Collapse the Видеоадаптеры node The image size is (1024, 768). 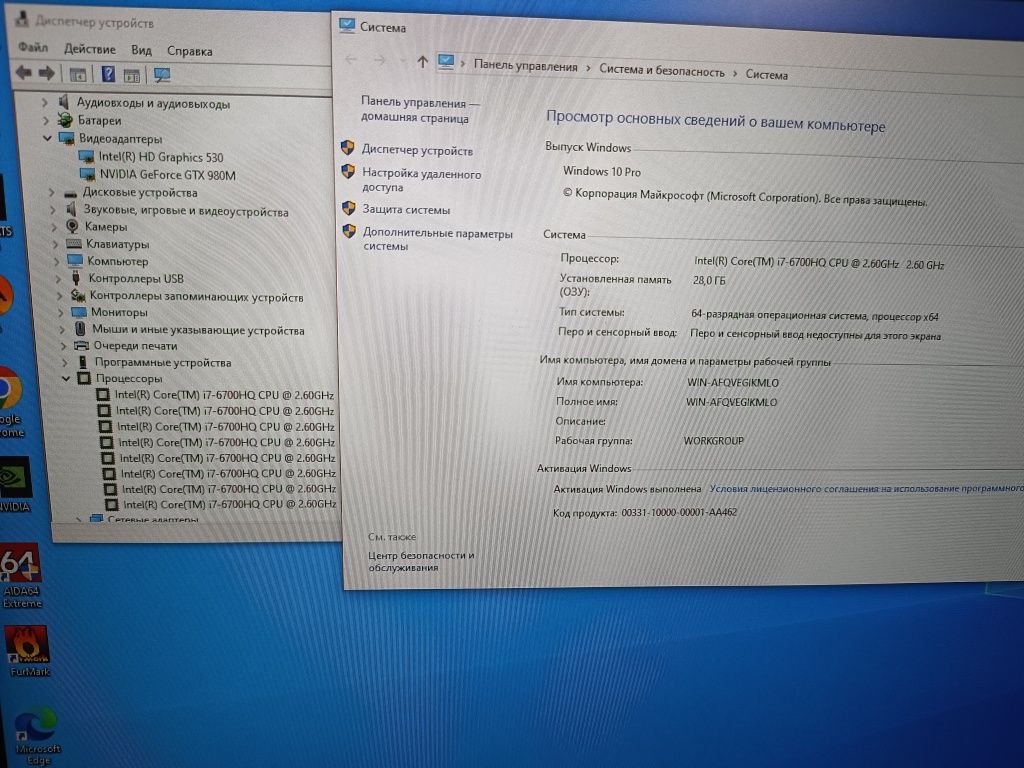pos(47,138)
